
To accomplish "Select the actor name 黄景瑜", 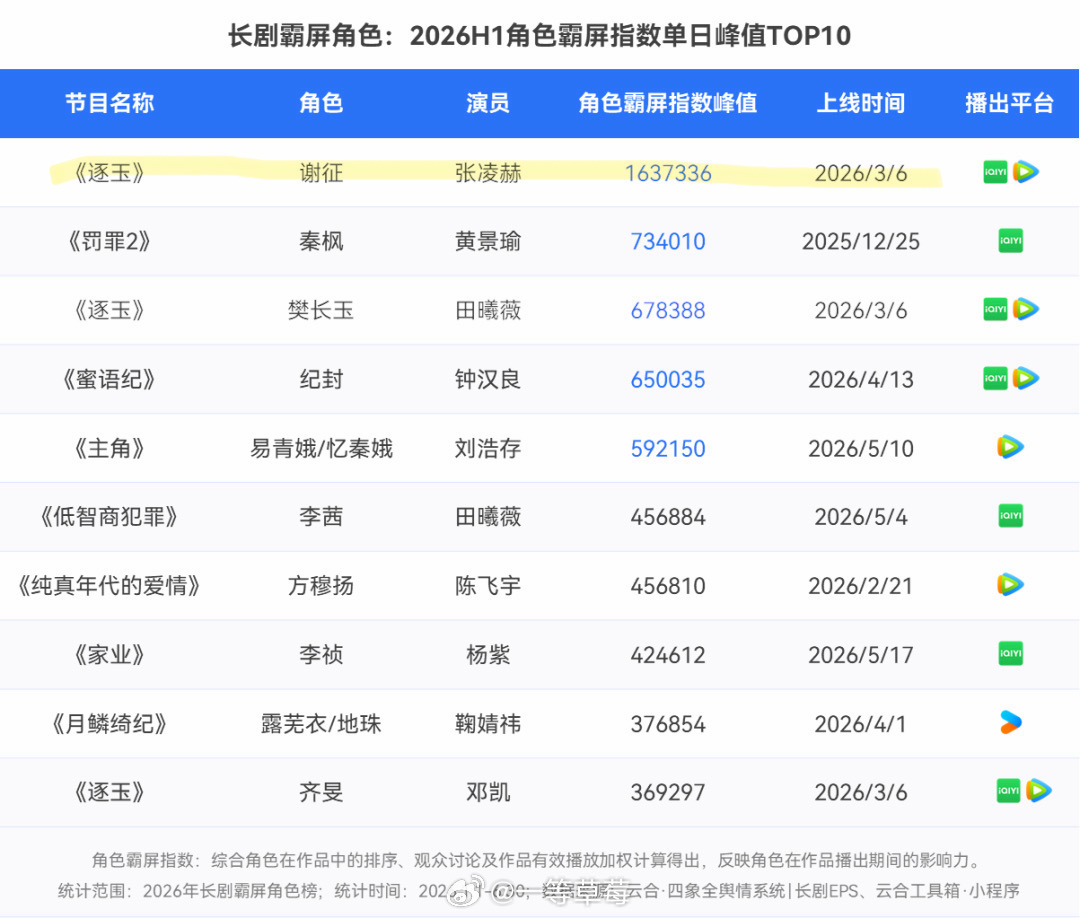I will coord(488,242).
